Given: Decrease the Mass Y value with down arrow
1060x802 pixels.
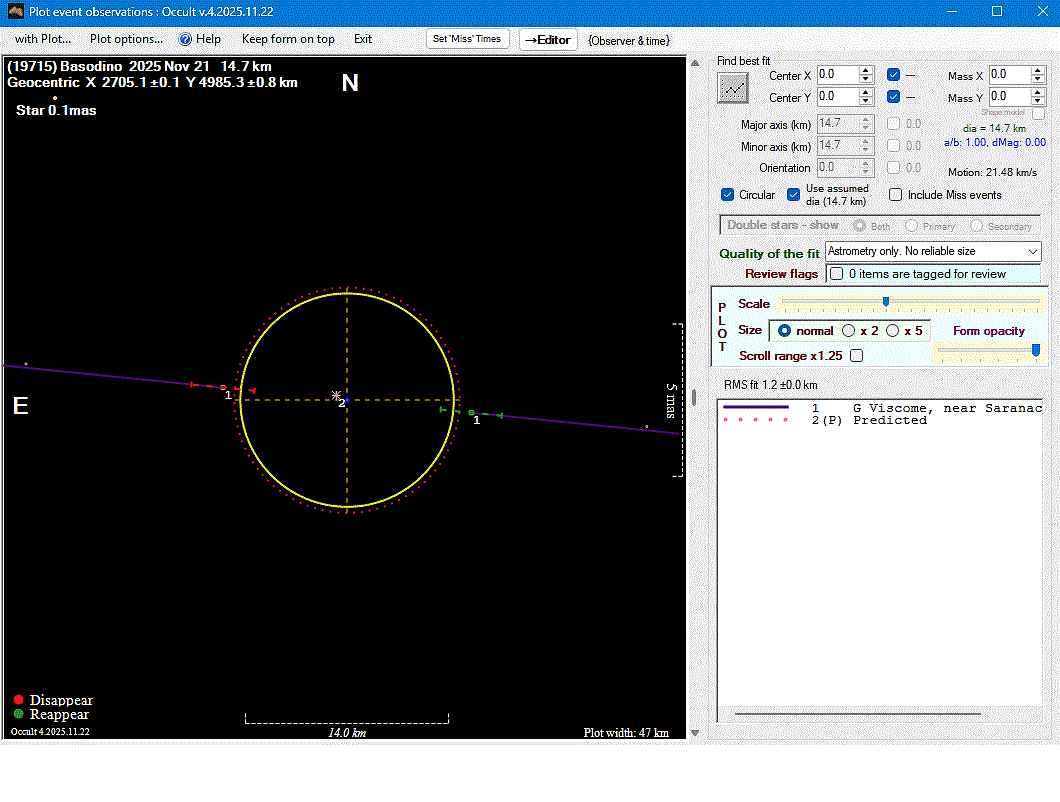Looking at the screenshot, I should tap(1038, 102).
